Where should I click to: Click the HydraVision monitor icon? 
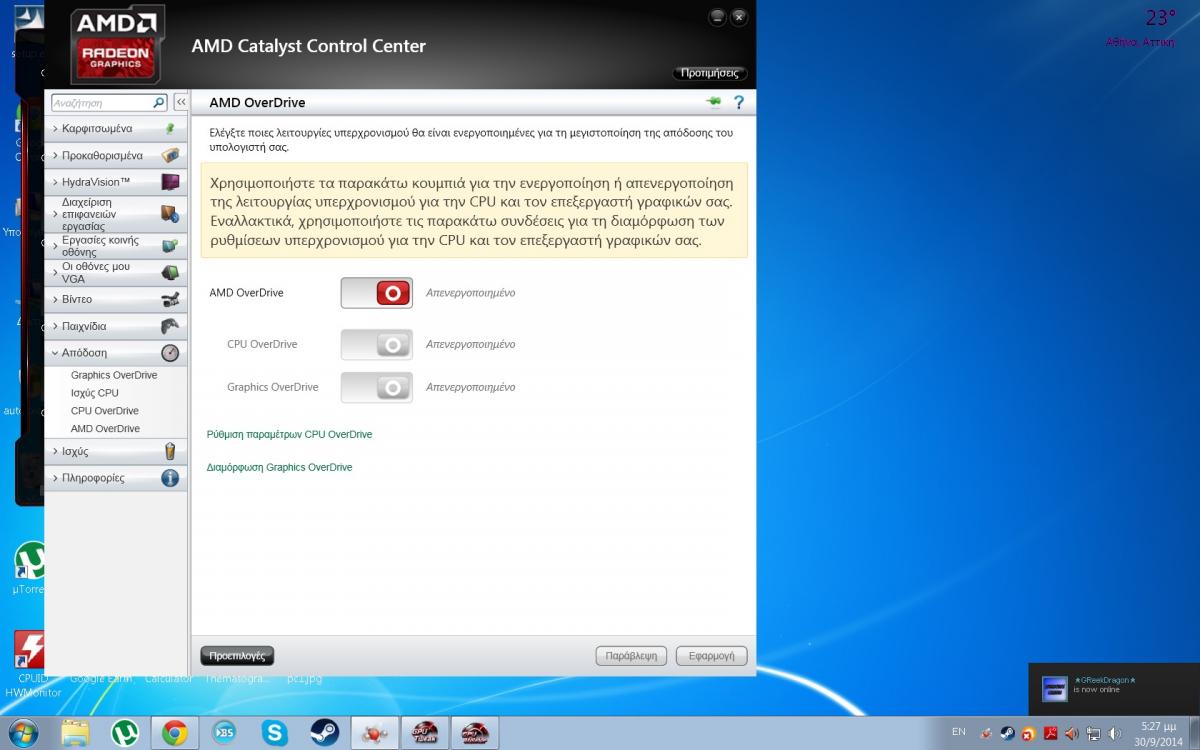coord(170,182)
